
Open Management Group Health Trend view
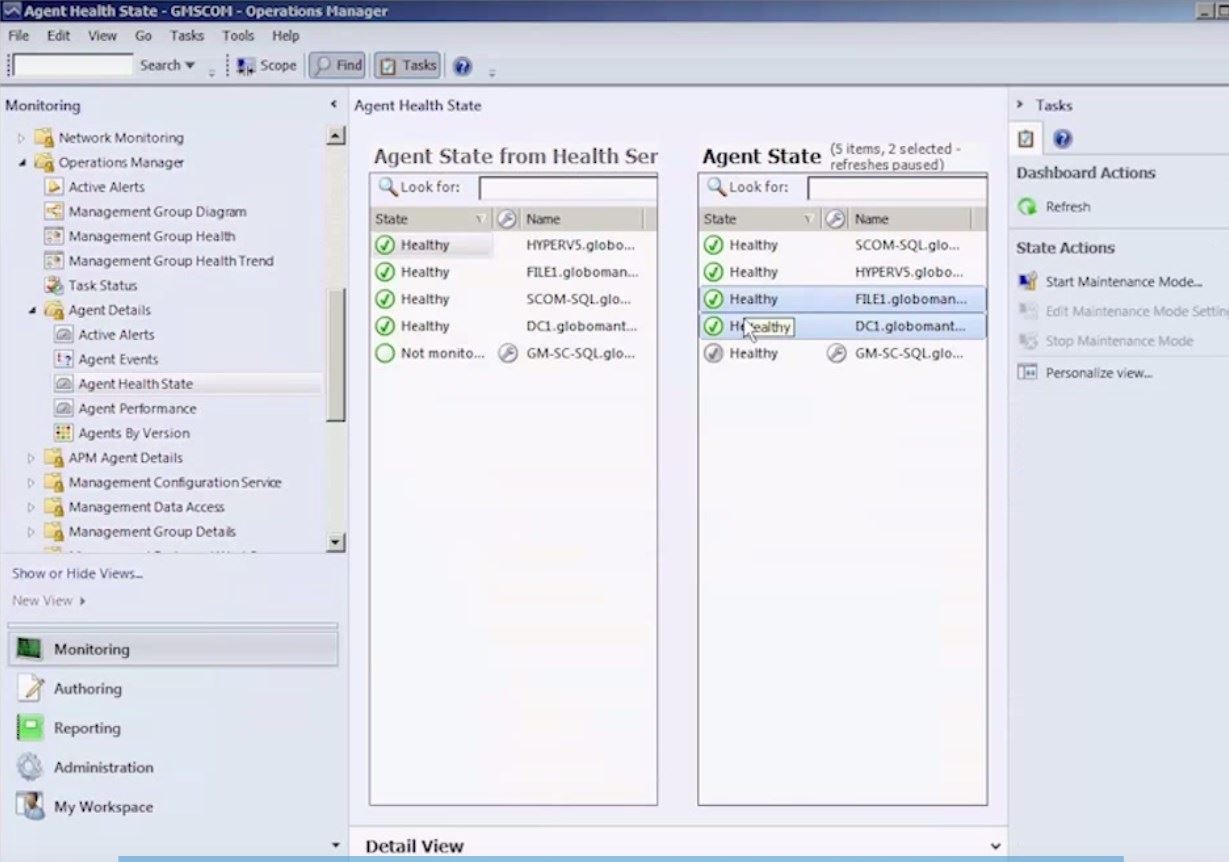click(170, 261)
